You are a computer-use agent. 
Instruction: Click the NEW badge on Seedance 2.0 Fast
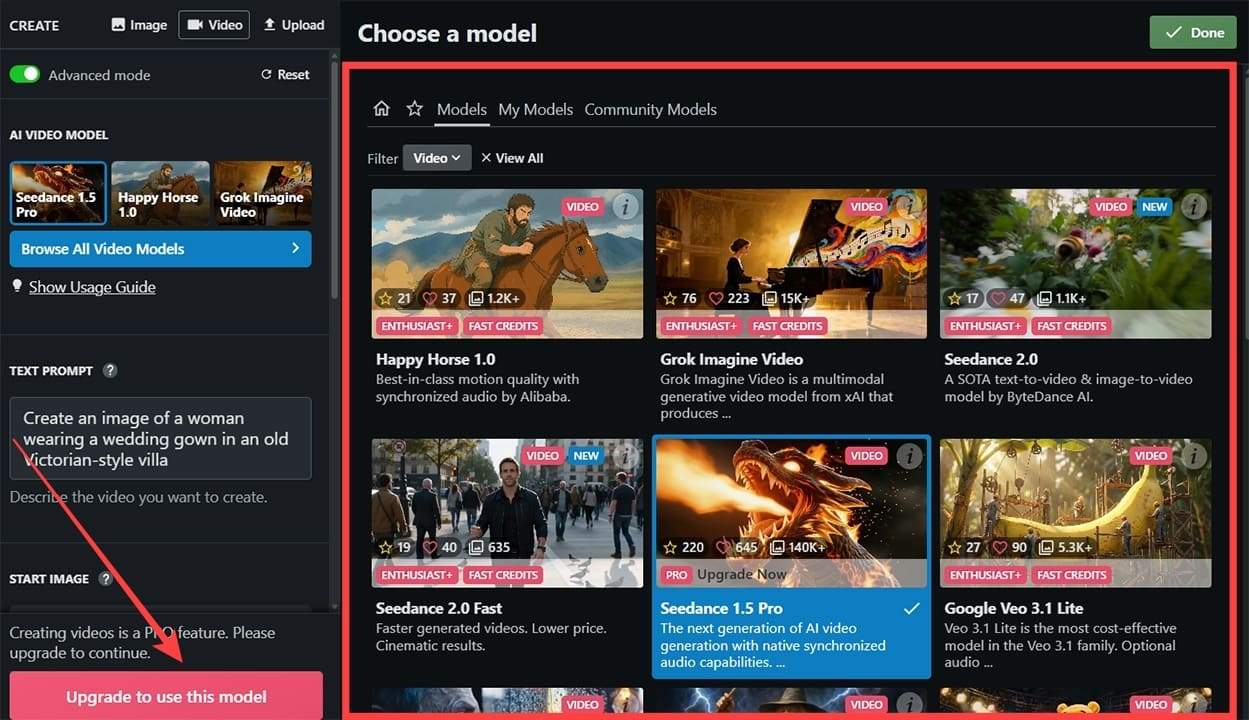(x=586, y=456)
